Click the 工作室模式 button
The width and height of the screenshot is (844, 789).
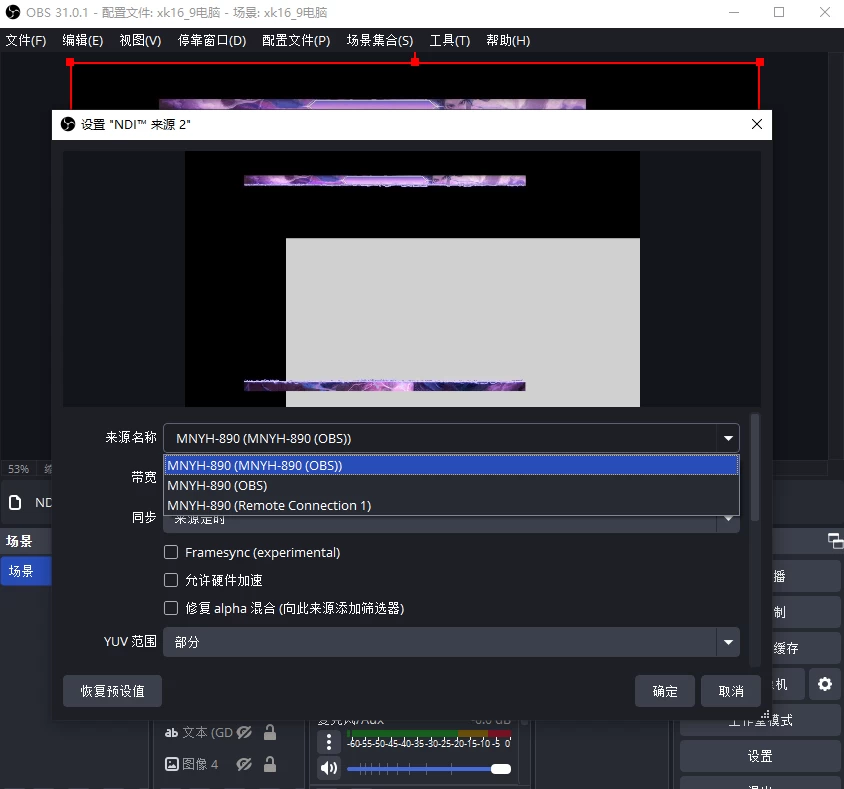click(759, 720)
